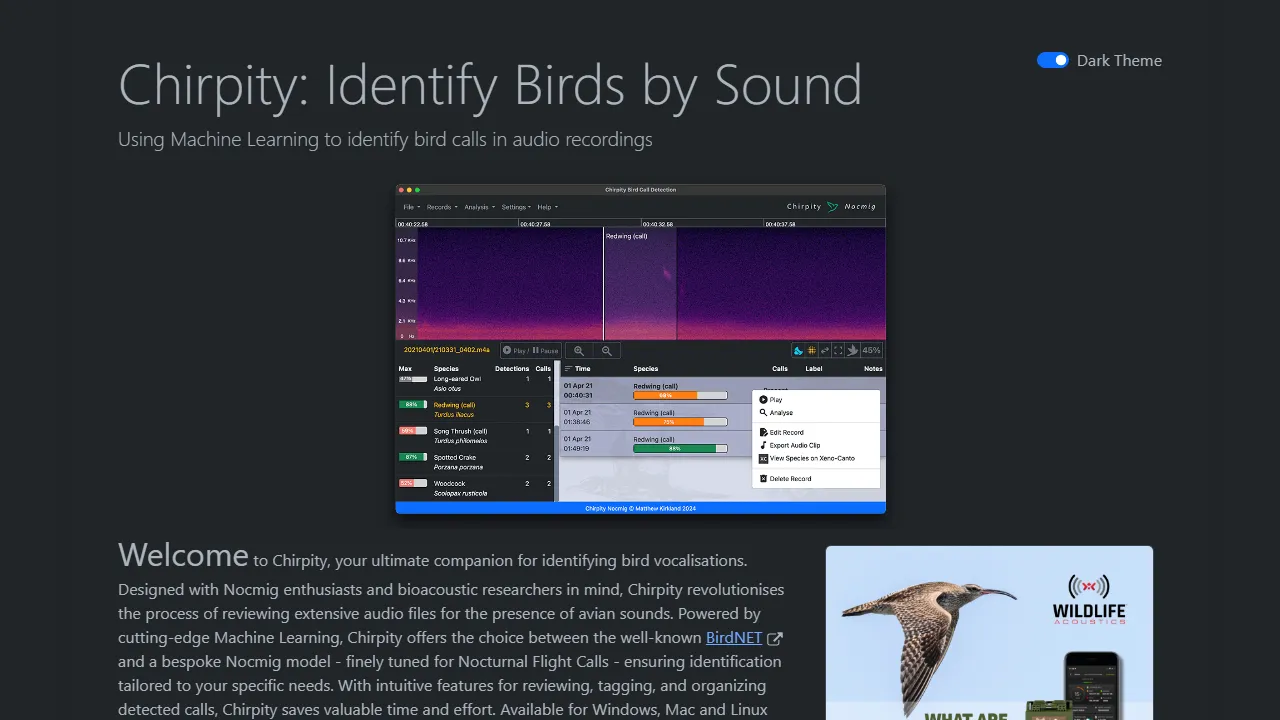Screen dimensions: 1280x720
Task: Toggle the spectrogram grid icon
Action: [x=811, y=350]
